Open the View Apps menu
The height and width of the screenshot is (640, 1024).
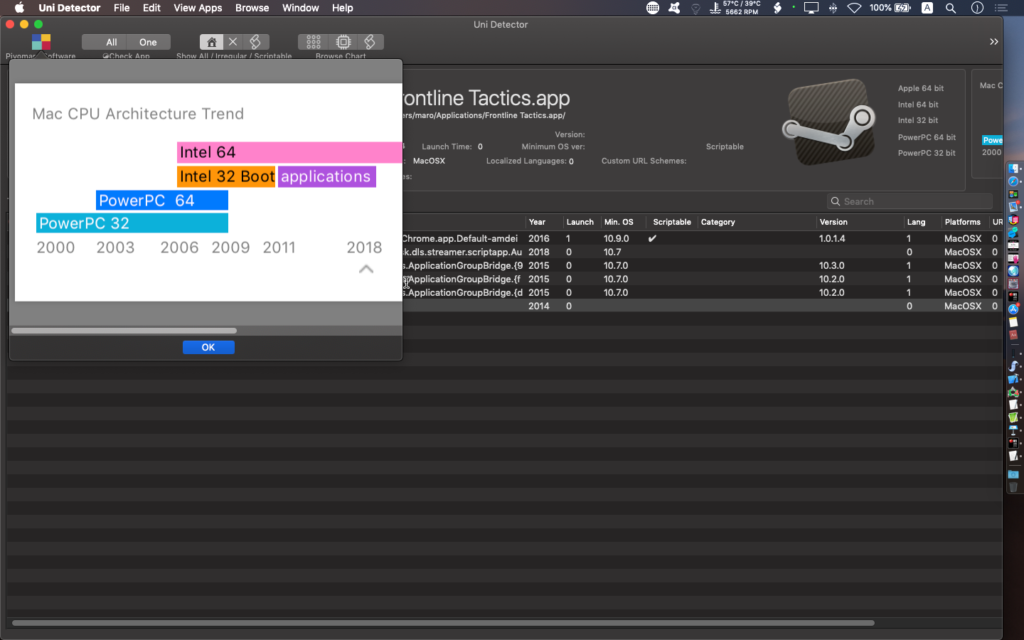coord(198,8)
